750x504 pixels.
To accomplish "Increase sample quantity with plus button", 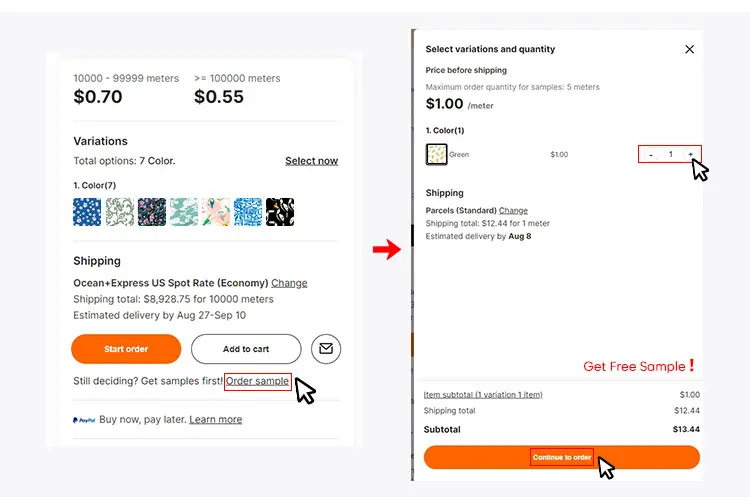I will [x=690, y=154].
